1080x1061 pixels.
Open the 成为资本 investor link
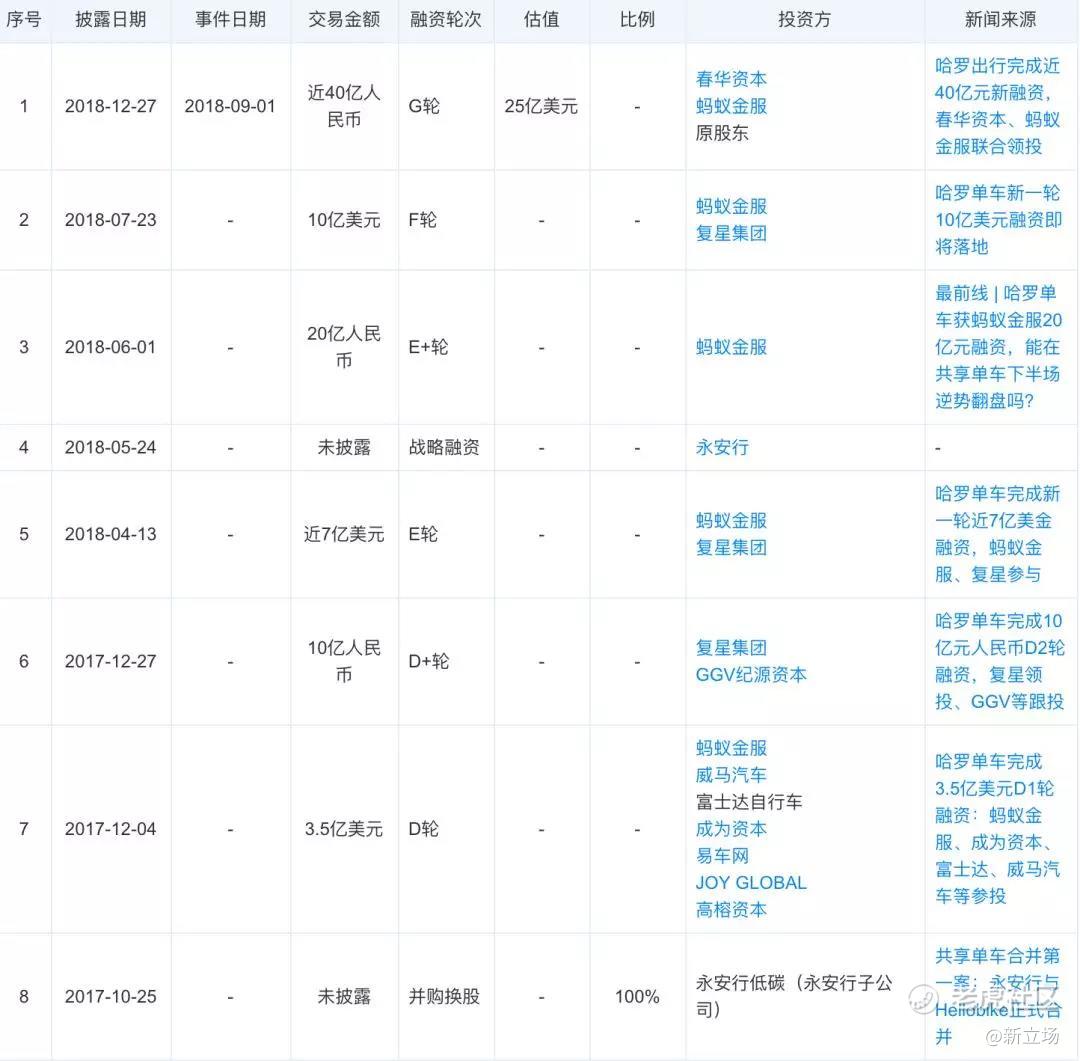(x=731, y=829)
